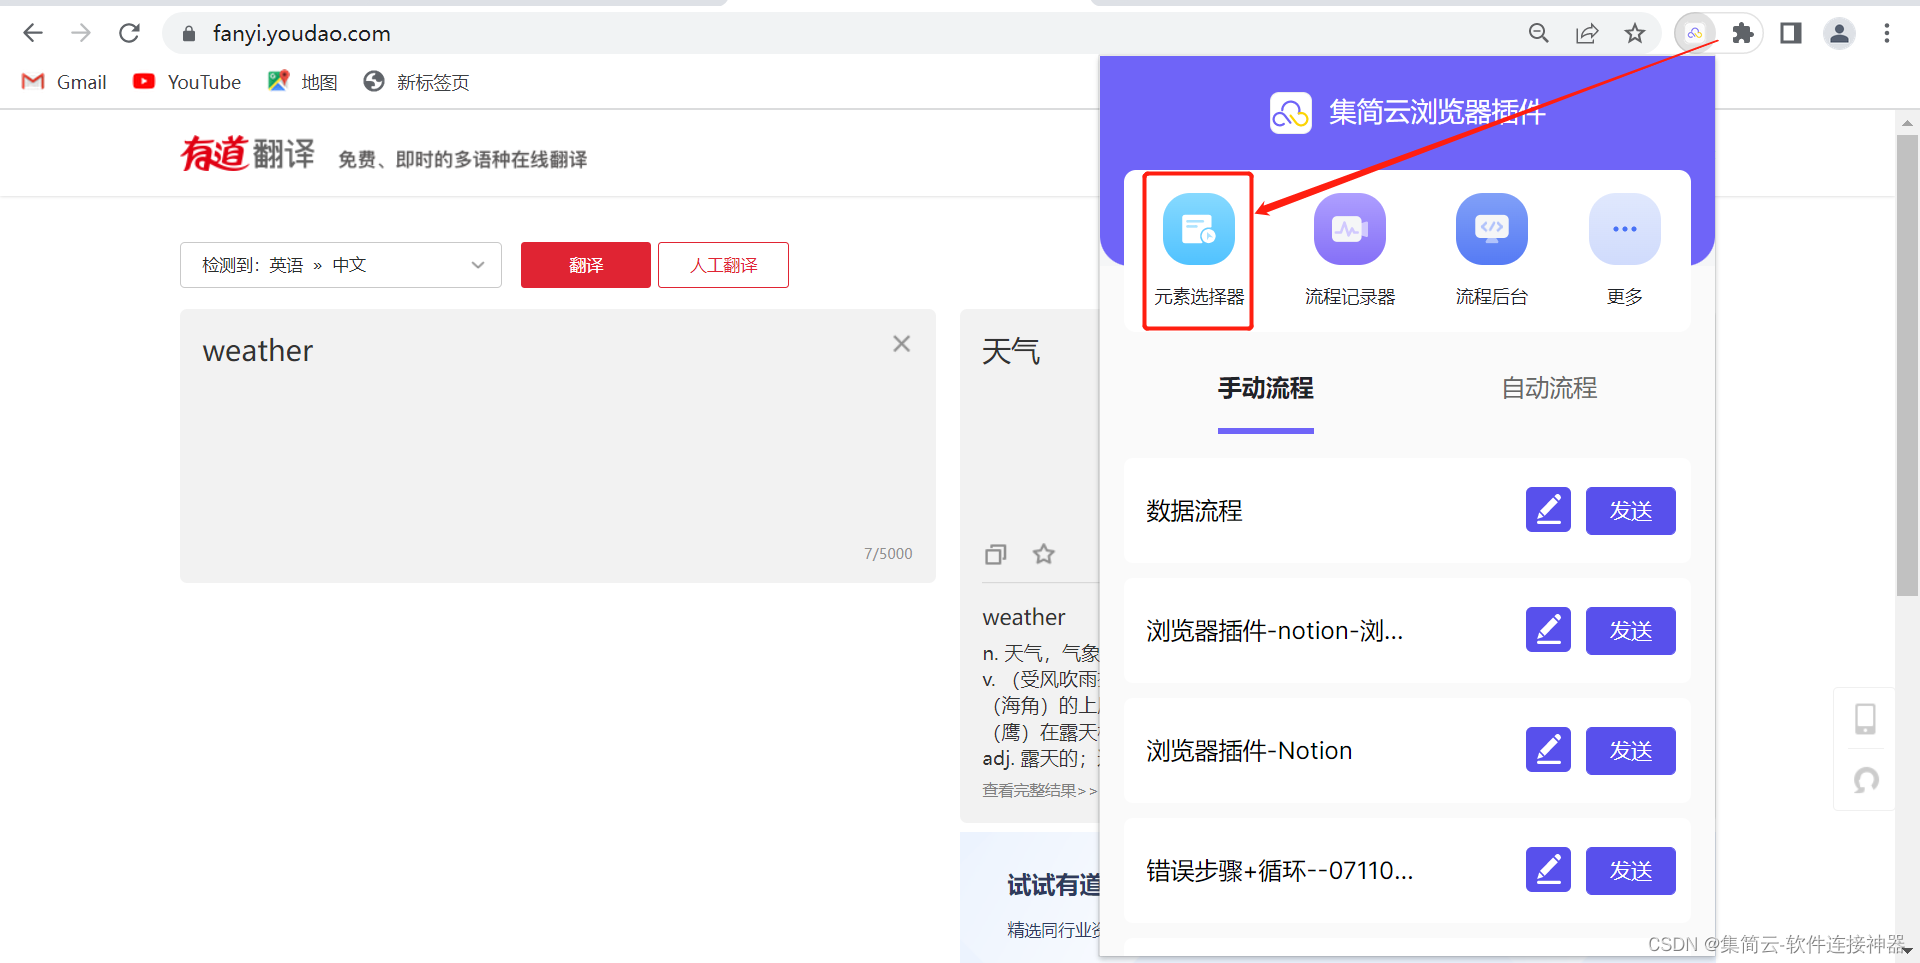1920x963 pixels.
Task: Switch to the 自动流程 tab
Action: (x=1549, y=388)
